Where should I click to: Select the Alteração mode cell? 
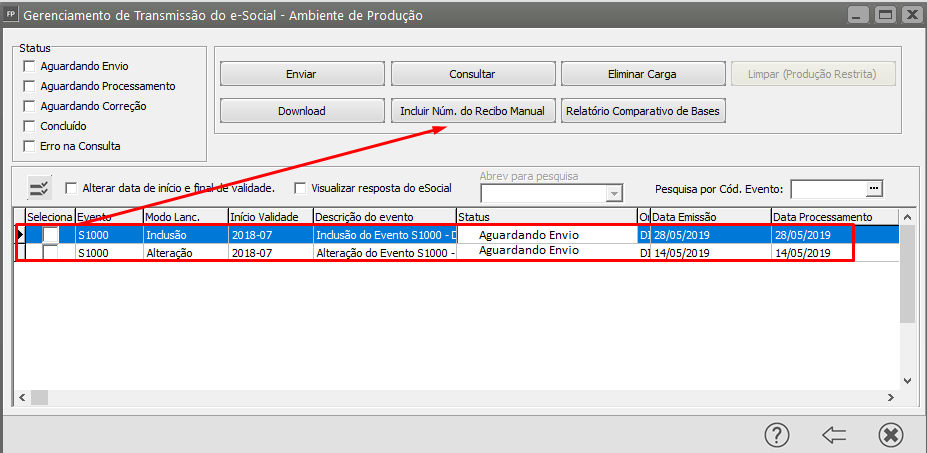tap(186, 253)
